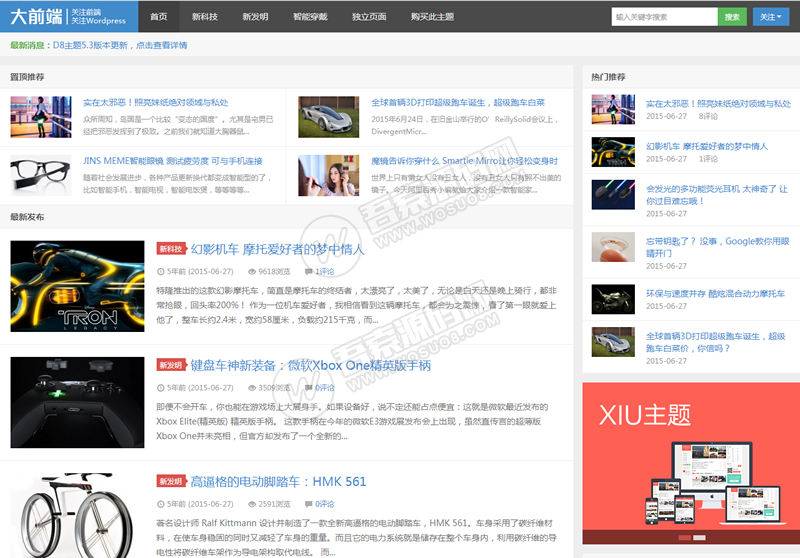The height and width of the screenshot is (558, 800).
Task: Open the 首页 navigation tab
Action: 159,17
